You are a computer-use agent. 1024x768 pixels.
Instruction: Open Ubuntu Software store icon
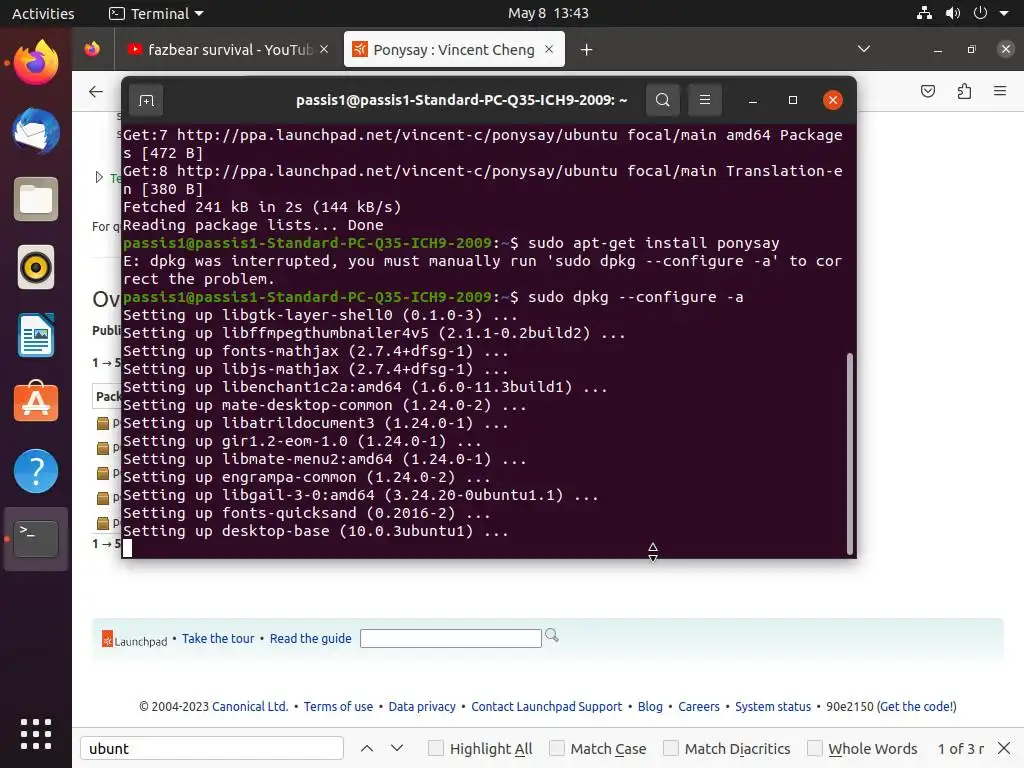pyautogui.click(x=36, y=402)
